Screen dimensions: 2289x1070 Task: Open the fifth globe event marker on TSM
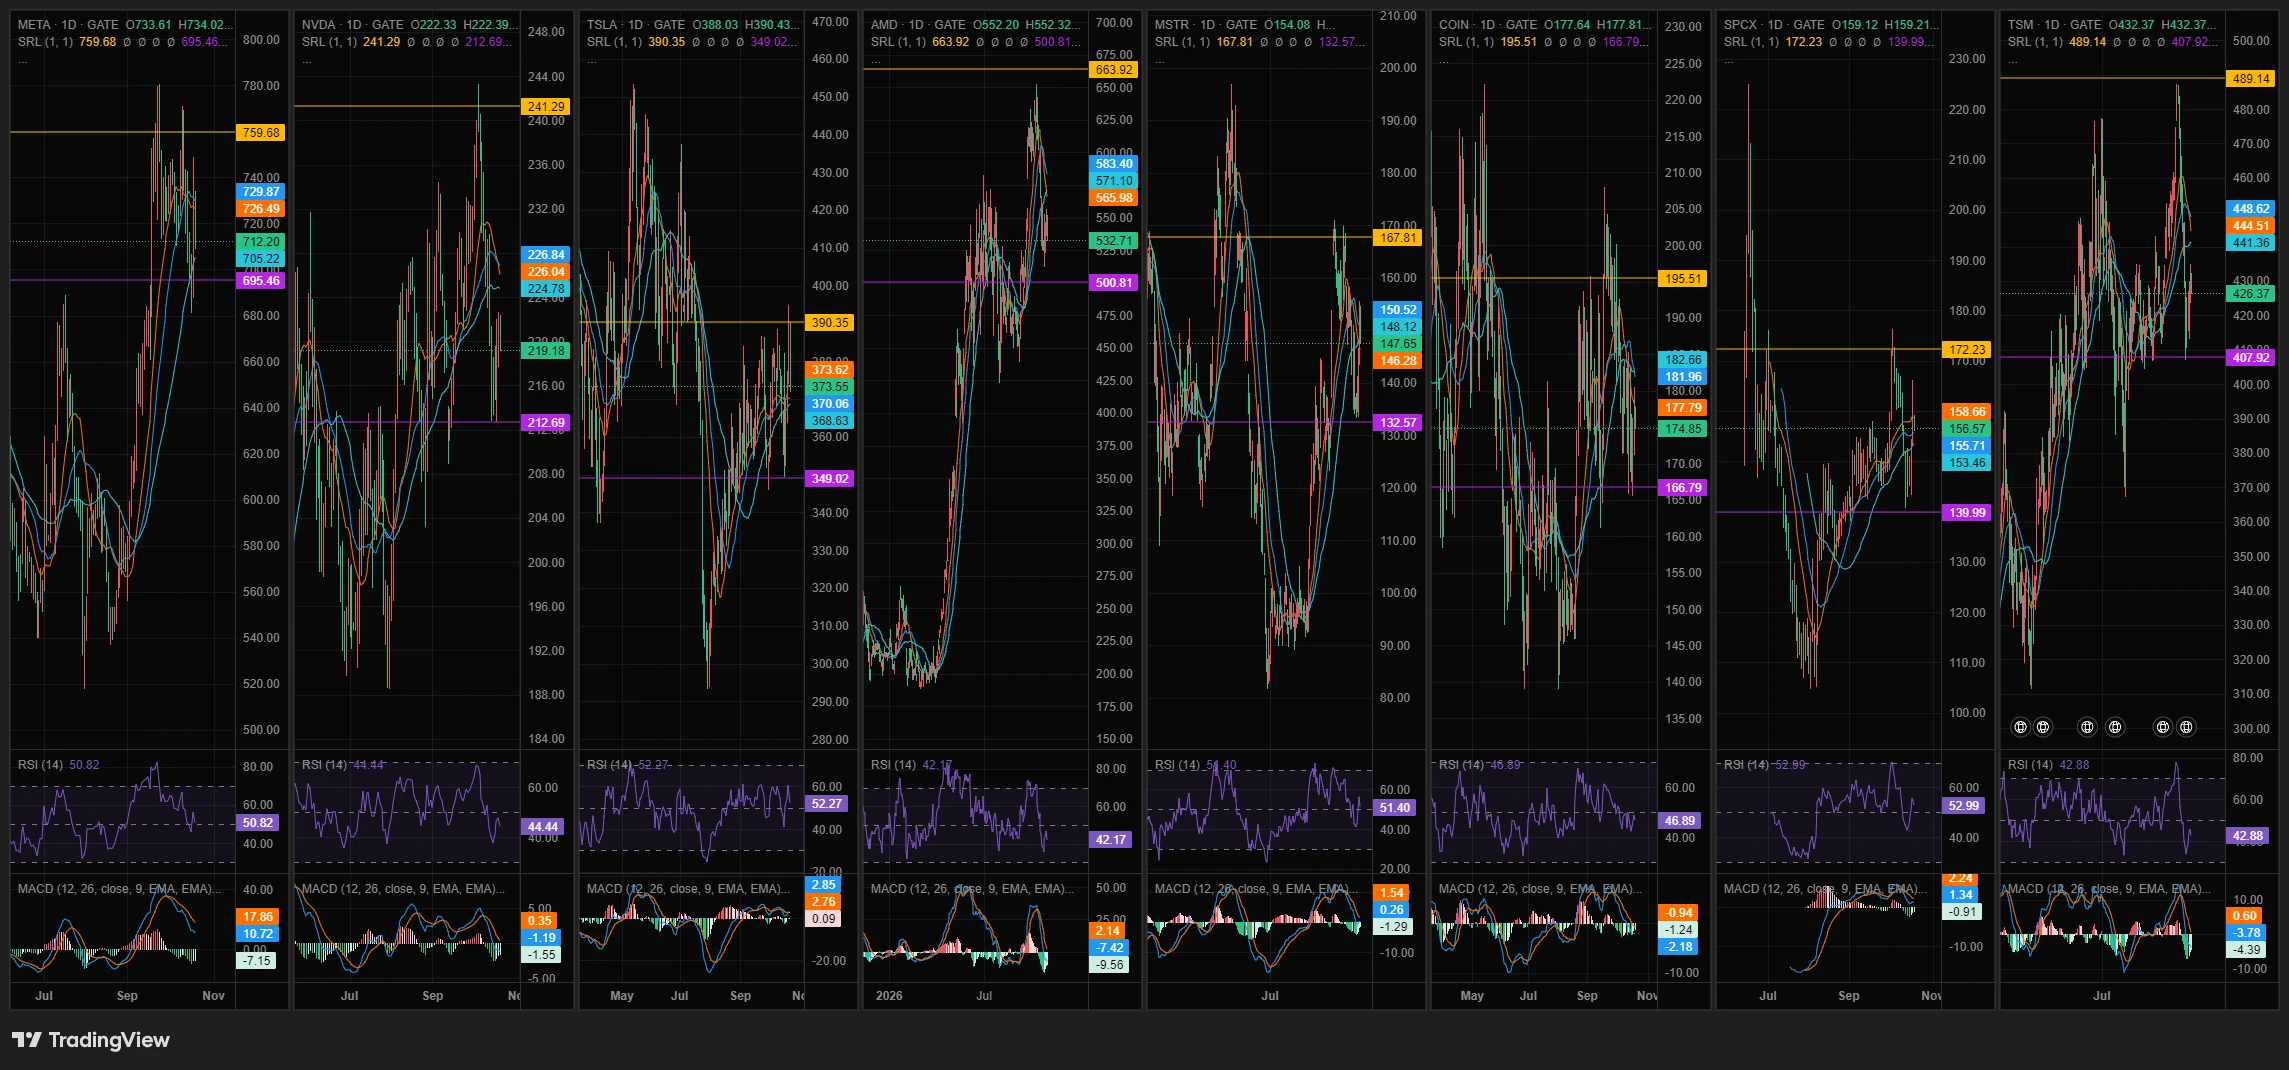pyautogui.click(x=2163, y=727)
